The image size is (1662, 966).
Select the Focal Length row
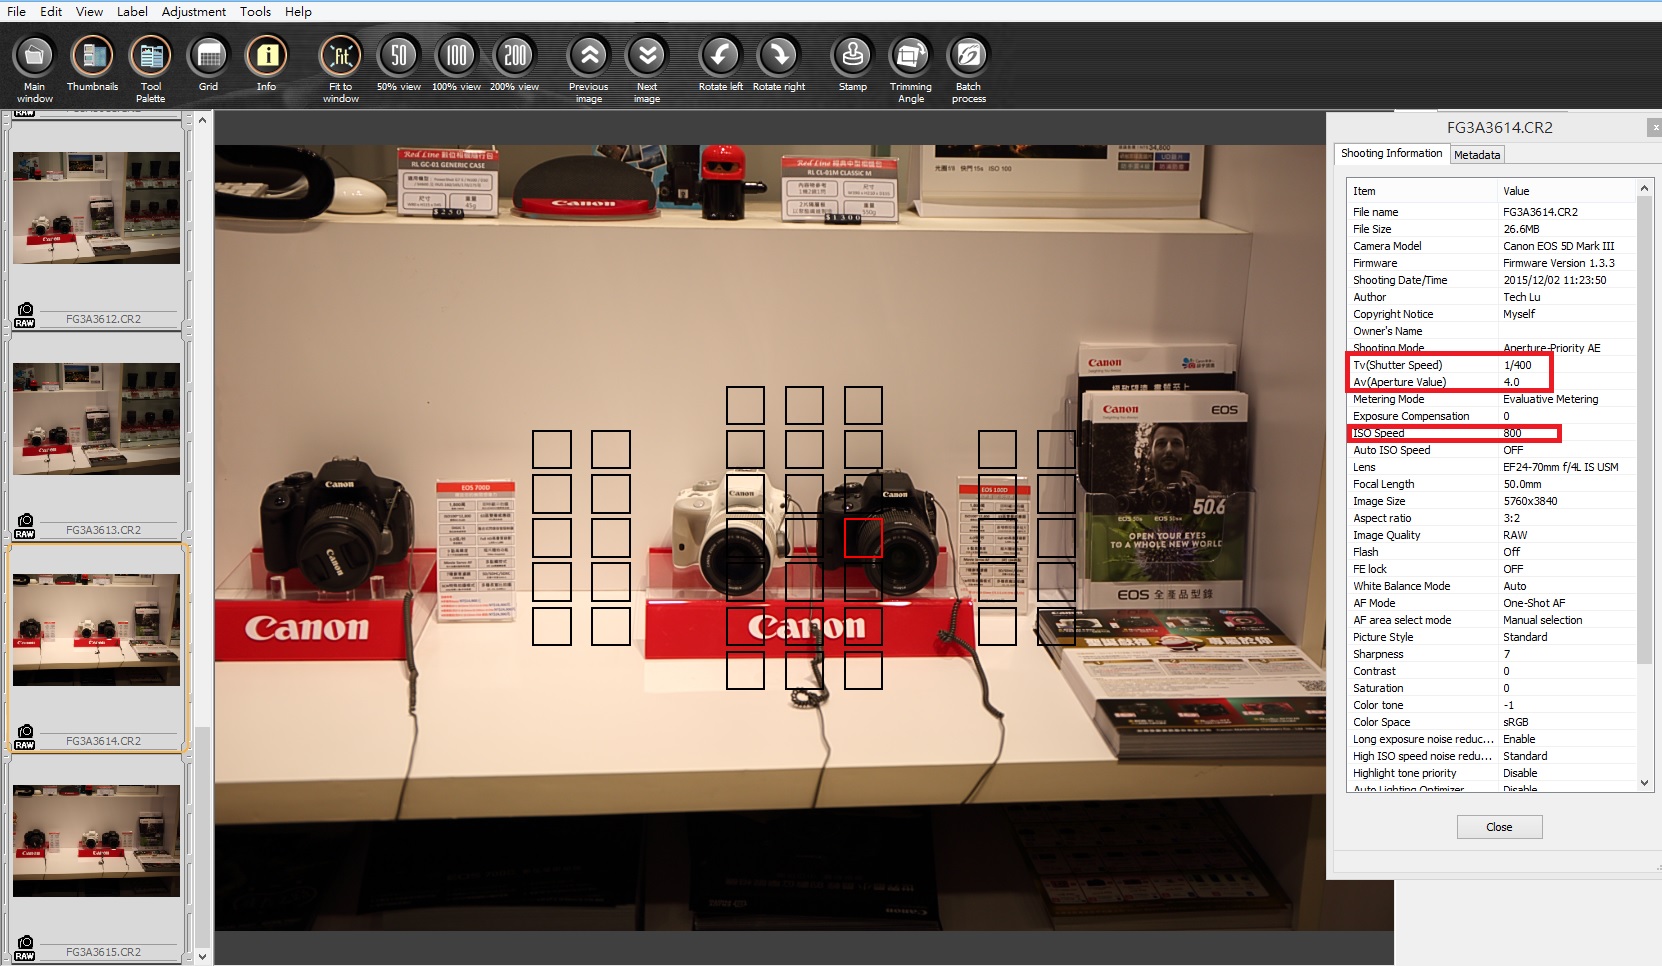[1492, 484]
